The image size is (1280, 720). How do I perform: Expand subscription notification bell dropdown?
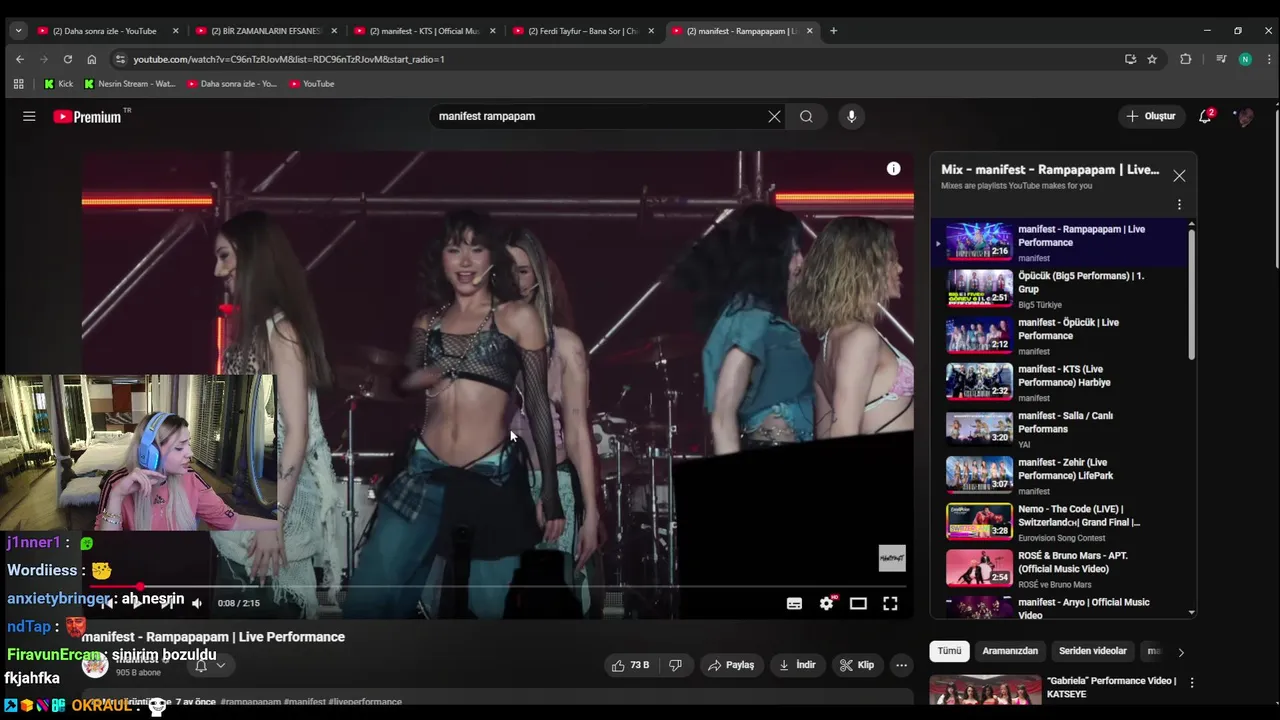tap(210, 665)
